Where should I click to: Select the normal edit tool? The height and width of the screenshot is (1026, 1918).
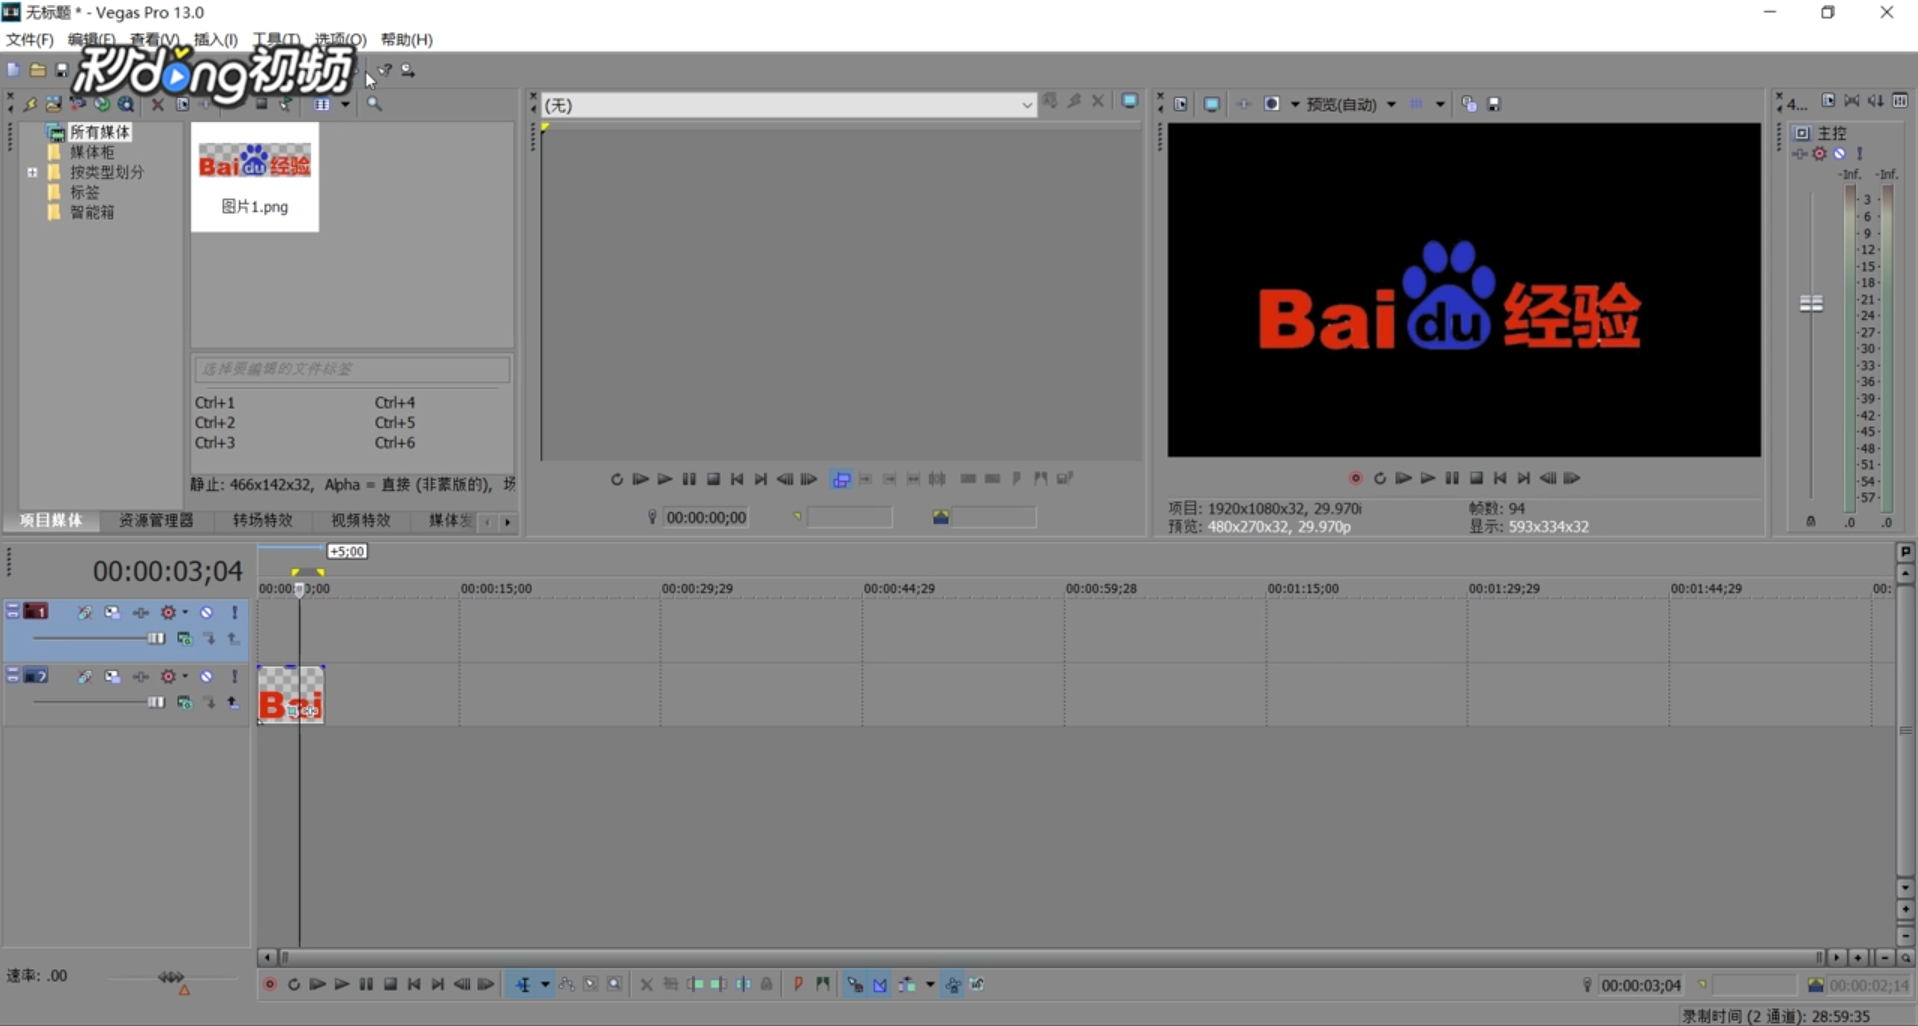point(523,985)
